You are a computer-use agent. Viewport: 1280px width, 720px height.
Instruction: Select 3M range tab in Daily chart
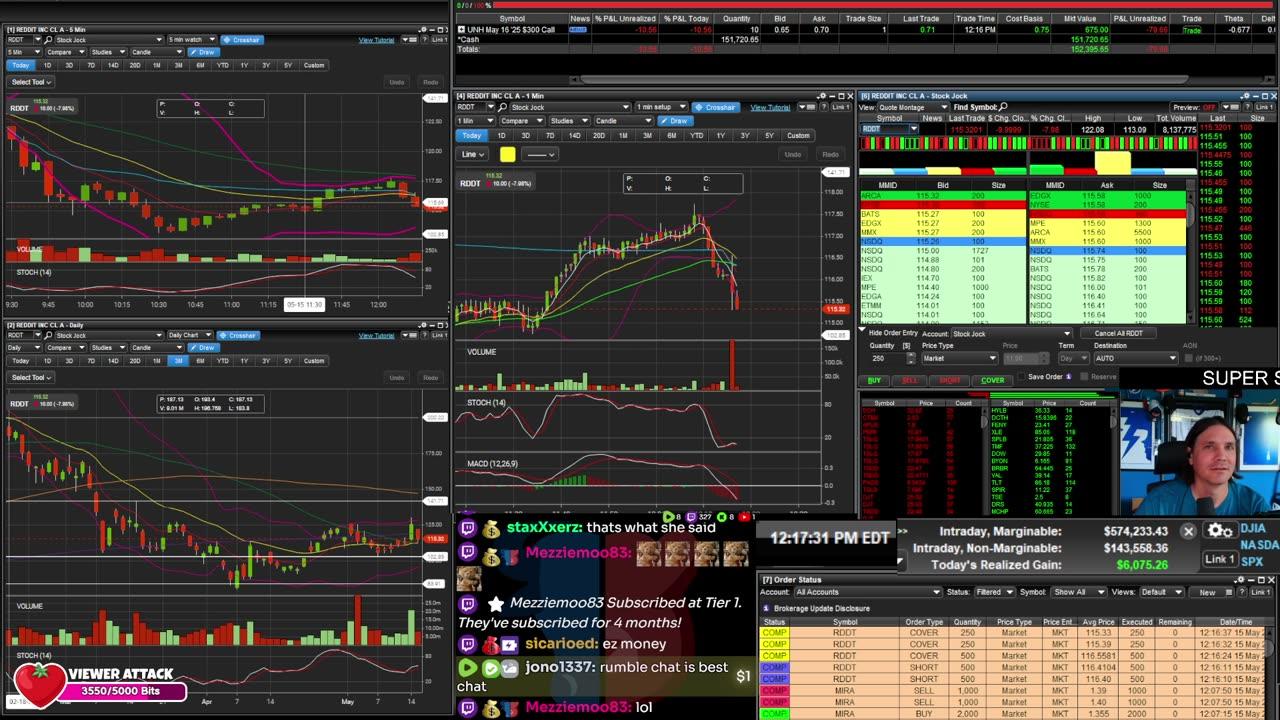tap(179, 360)
